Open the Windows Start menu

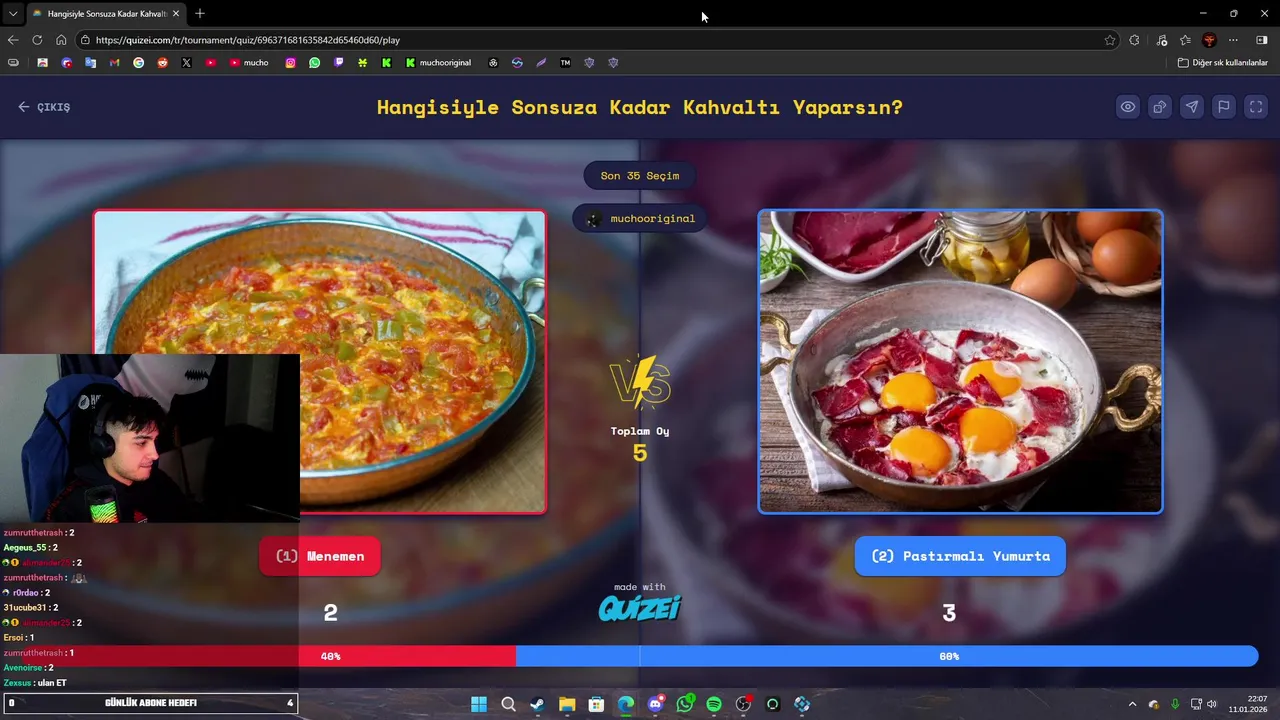[x=479, y=704]
